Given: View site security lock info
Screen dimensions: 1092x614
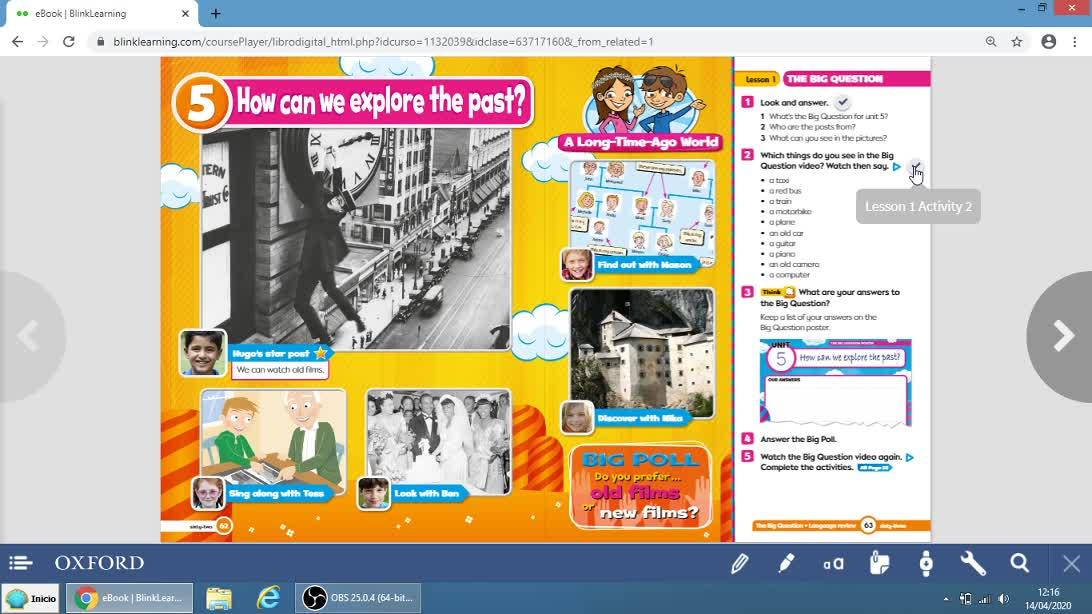Looking at the screenshot, I should tap(100, 42).
